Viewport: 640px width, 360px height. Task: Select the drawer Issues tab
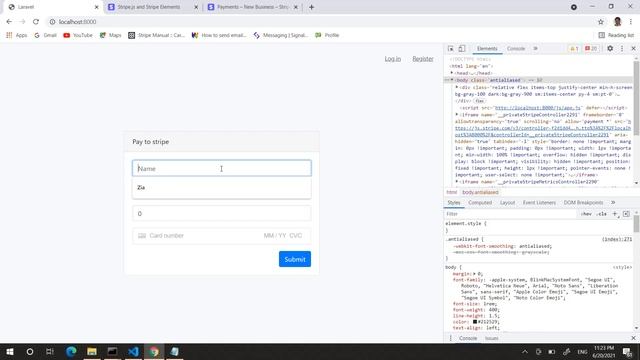[x=491, y=338]
